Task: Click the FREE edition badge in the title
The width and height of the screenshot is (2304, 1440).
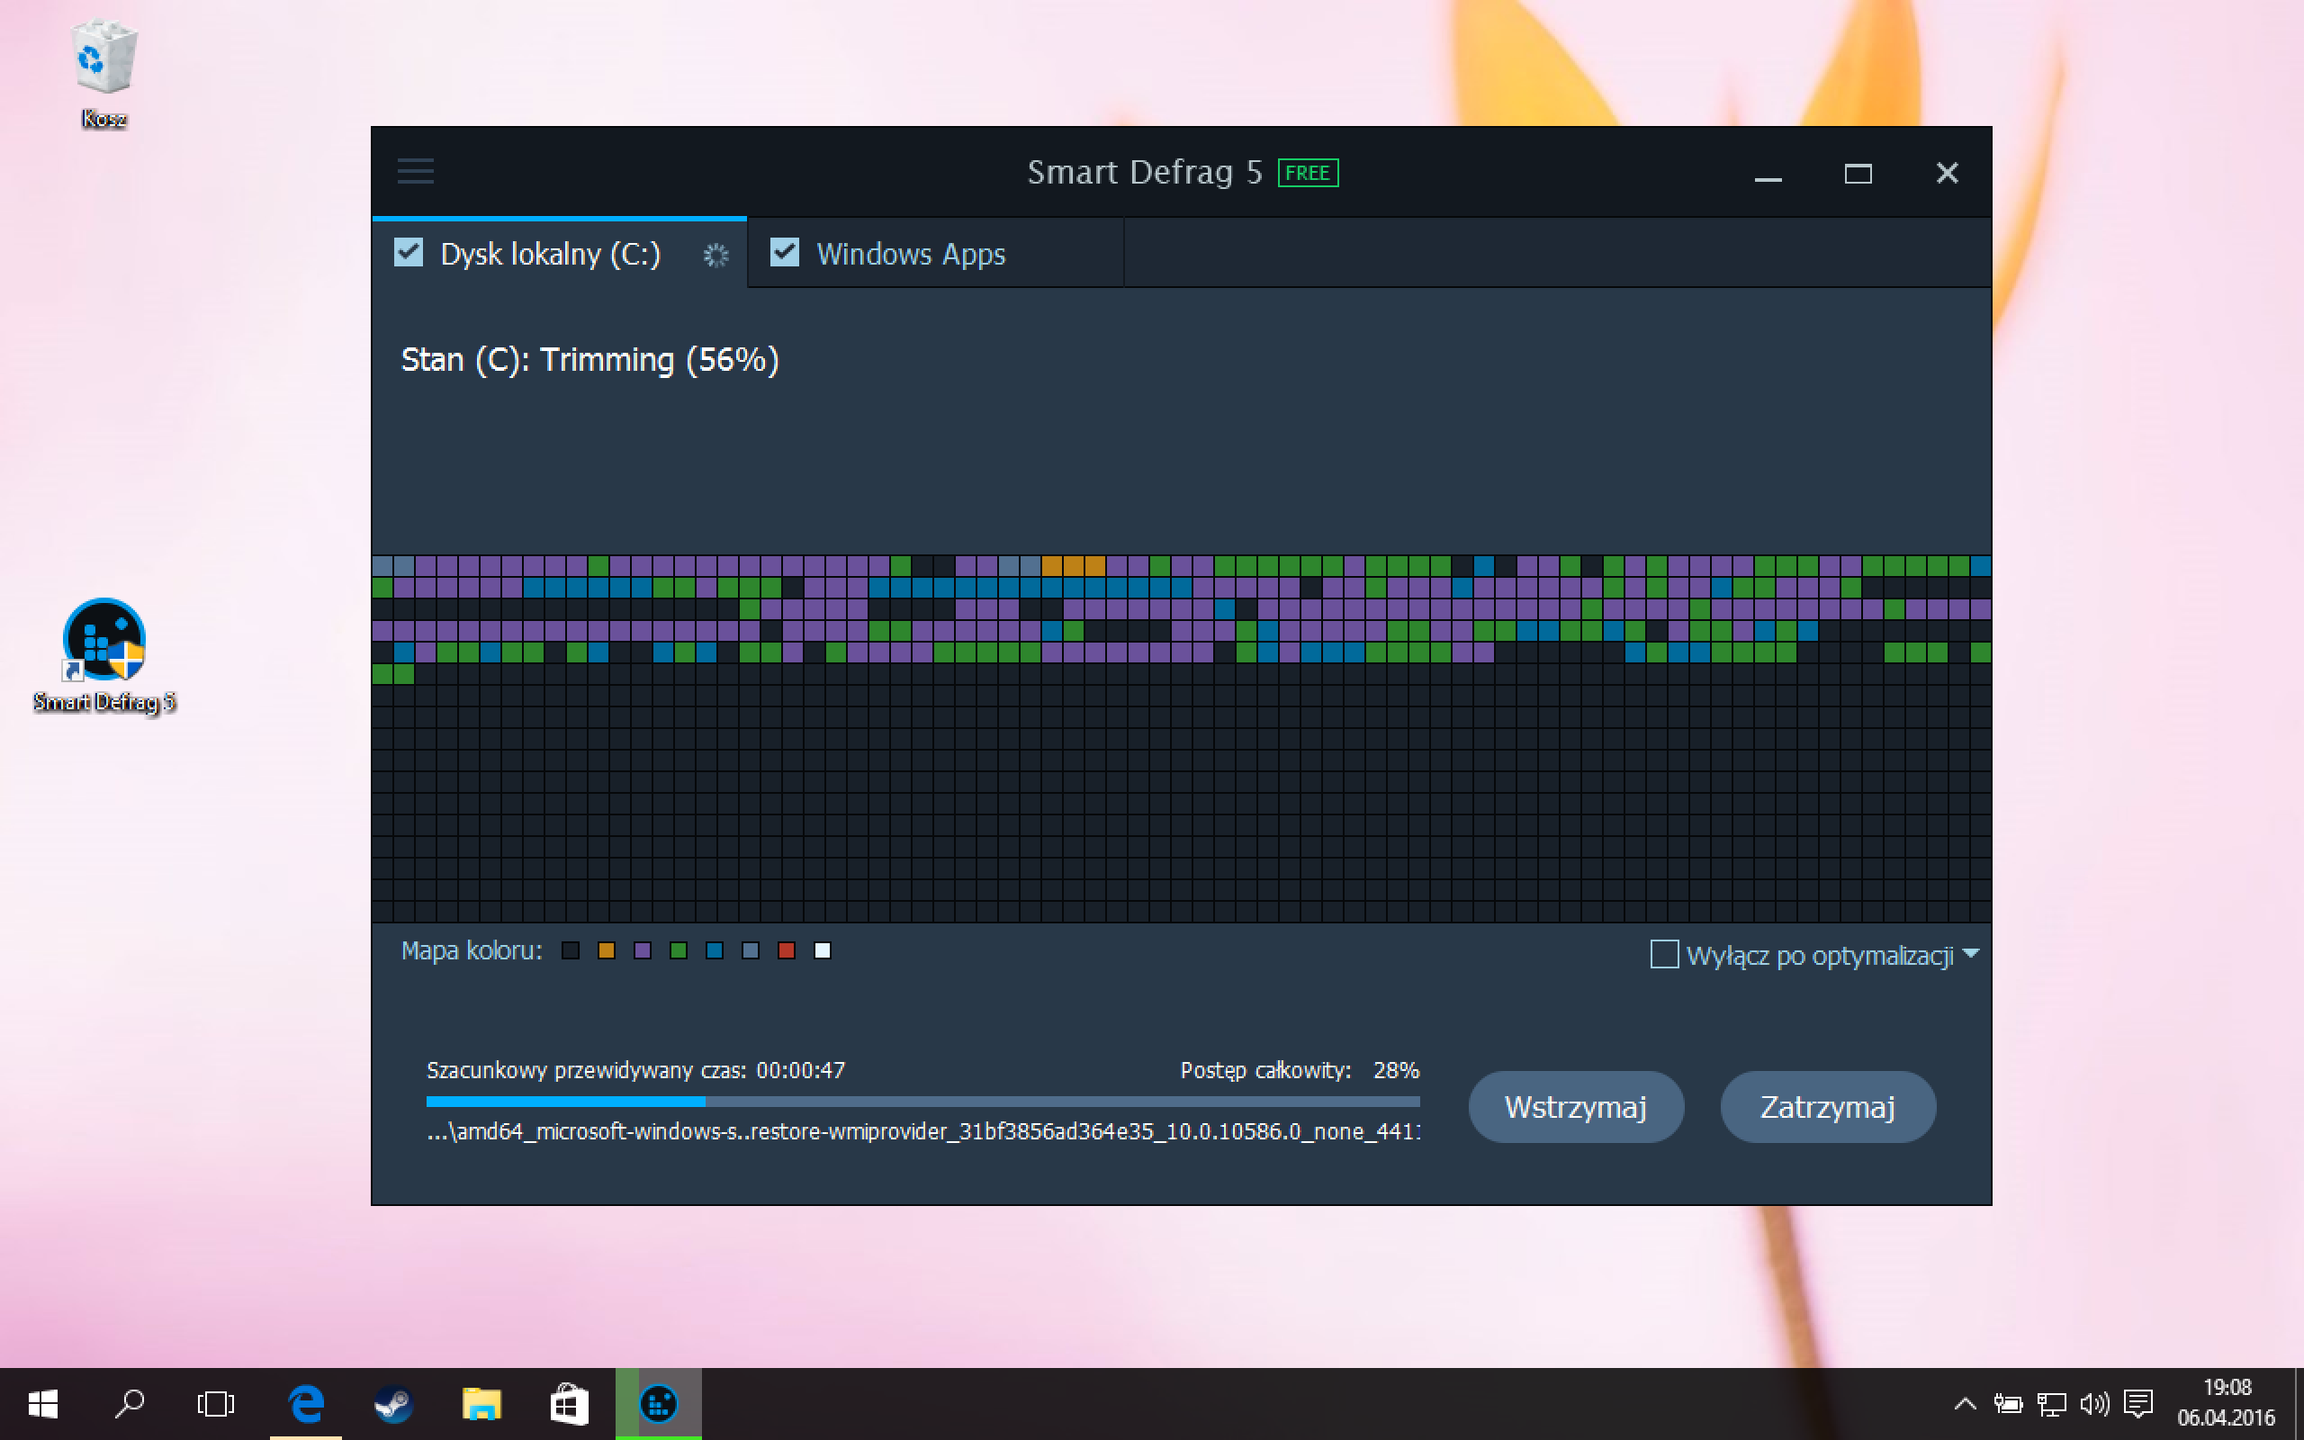Action: pyautogui.click(x=1308, y=173)
